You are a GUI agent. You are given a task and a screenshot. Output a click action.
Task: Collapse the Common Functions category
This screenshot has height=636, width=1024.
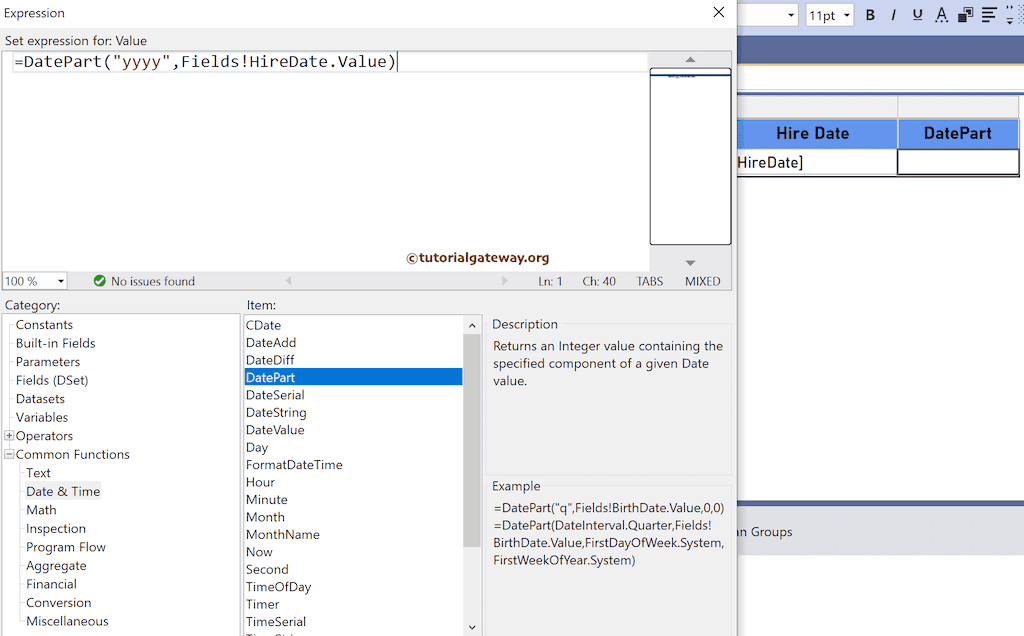pyautogui.click(x=8, y=454)
